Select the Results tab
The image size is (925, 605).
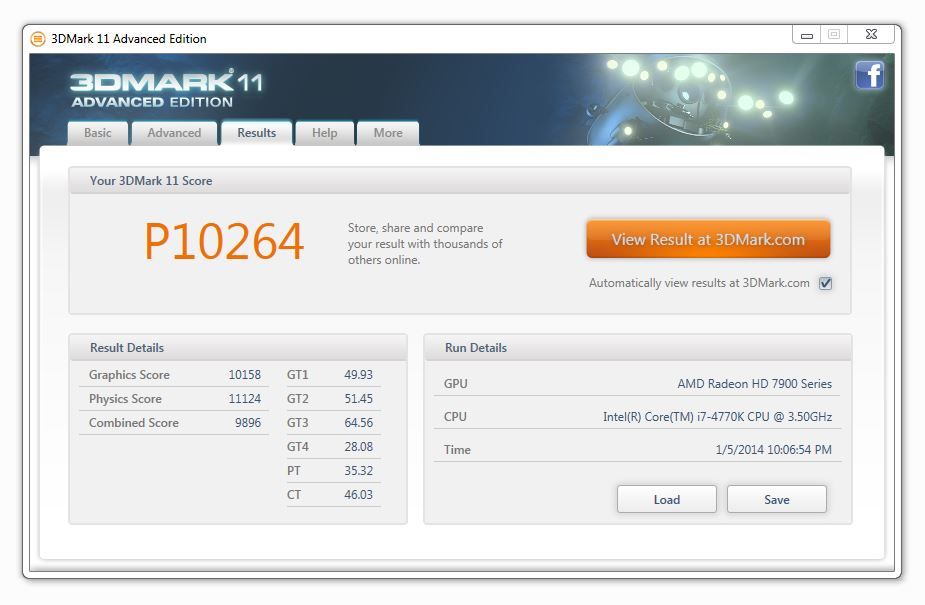pos(257,133)
